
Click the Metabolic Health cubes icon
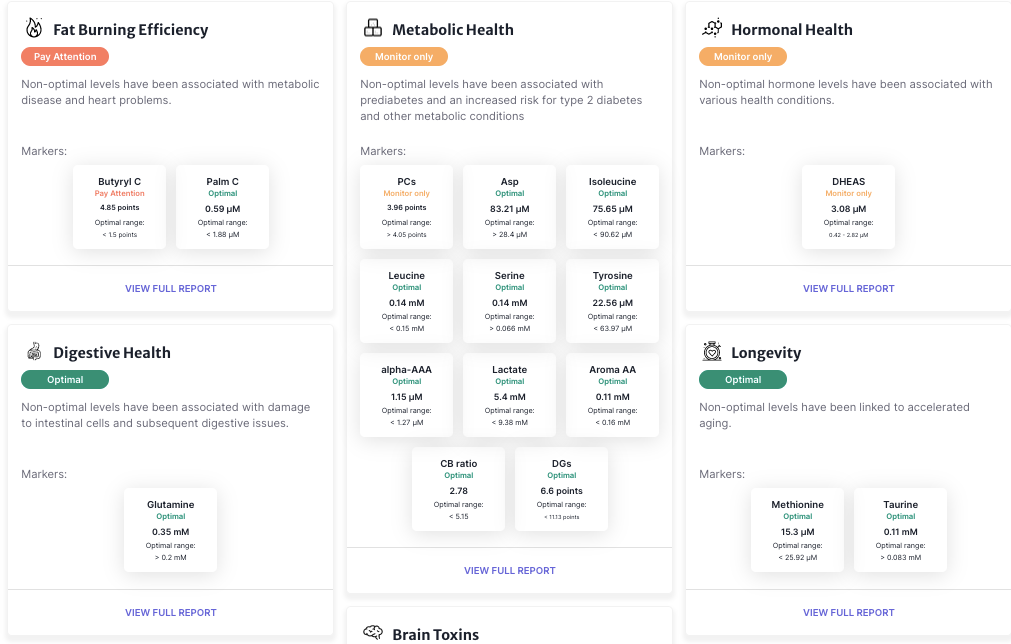(373, 28)
